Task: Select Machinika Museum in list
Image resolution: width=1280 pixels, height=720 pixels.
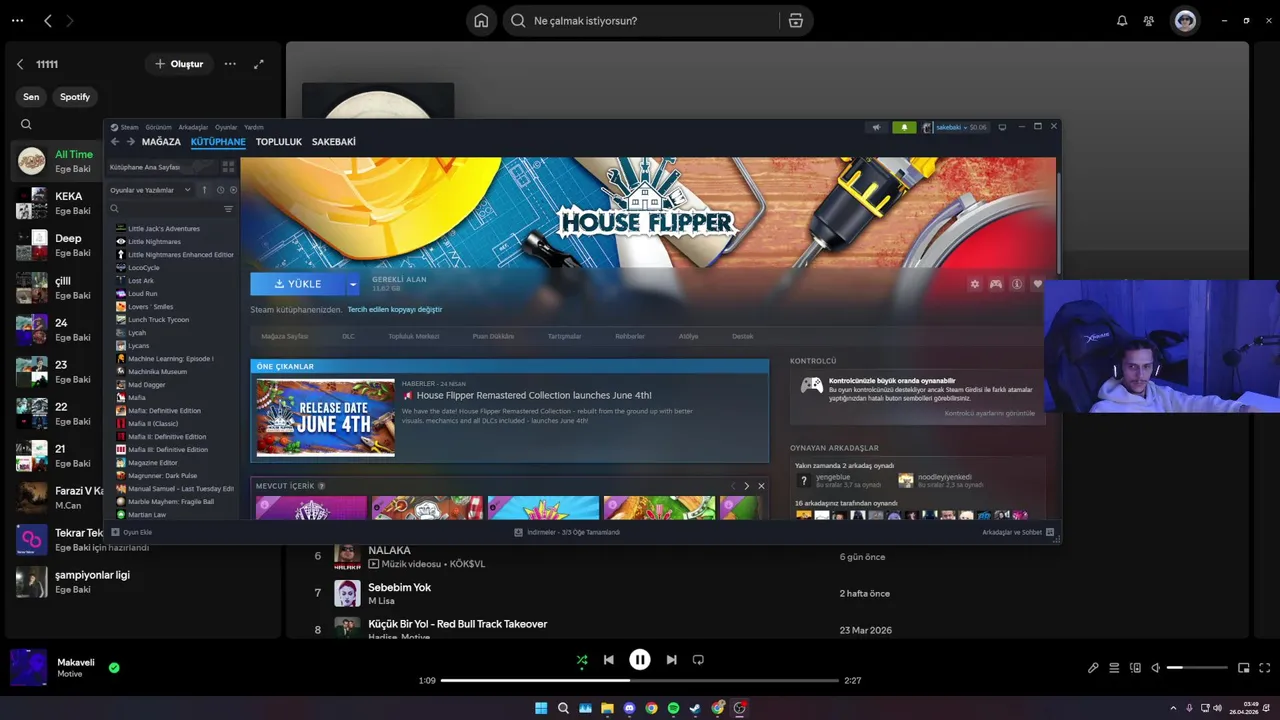Action: [x=157, y=371]
